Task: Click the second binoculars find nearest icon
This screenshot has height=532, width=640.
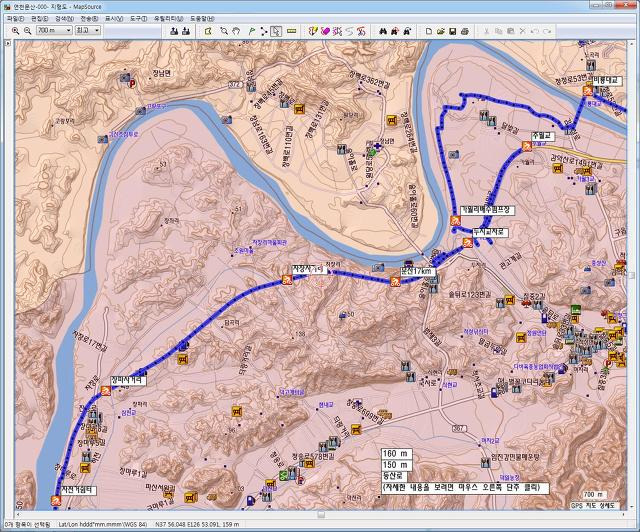Action: pos(395,31)
